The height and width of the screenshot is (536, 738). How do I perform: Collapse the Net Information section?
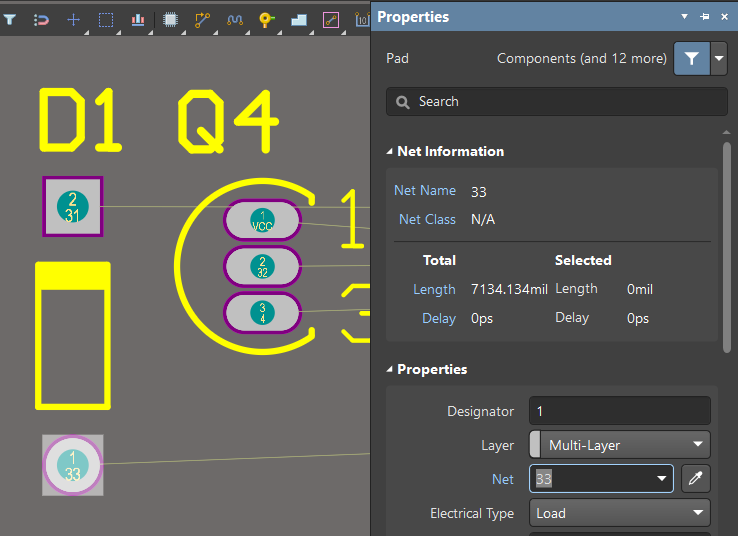[390, 152]
